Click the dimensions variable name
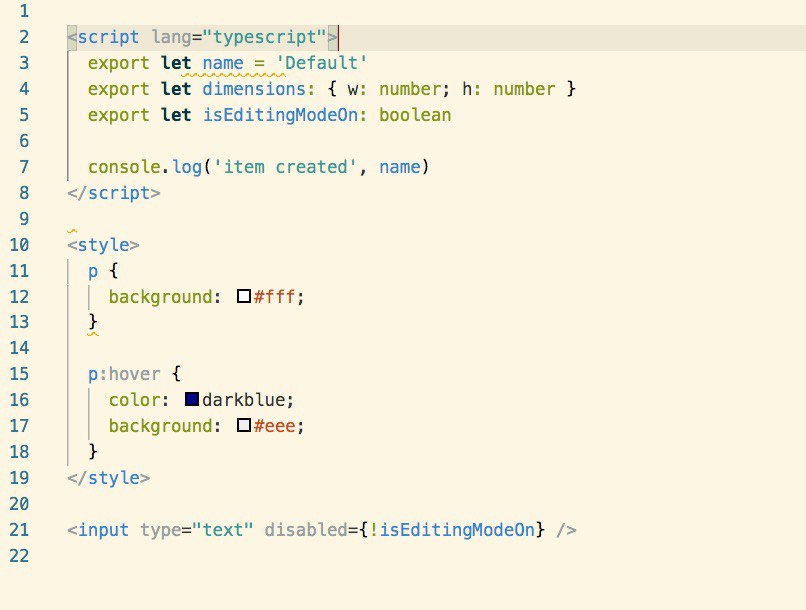The height and width of the screenshot is (610, 806). pos(254,89)
